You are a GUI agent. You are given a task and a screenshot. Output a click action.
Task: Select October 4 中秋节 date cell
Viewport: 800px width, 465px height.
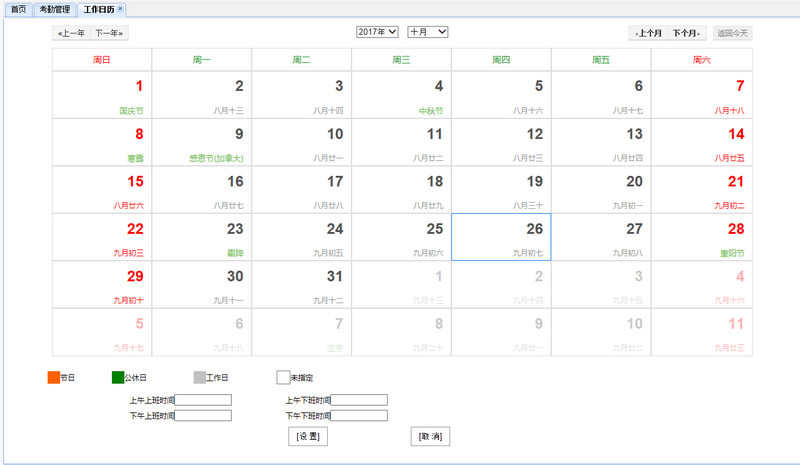pyautogui.click(x=401, y=95)
